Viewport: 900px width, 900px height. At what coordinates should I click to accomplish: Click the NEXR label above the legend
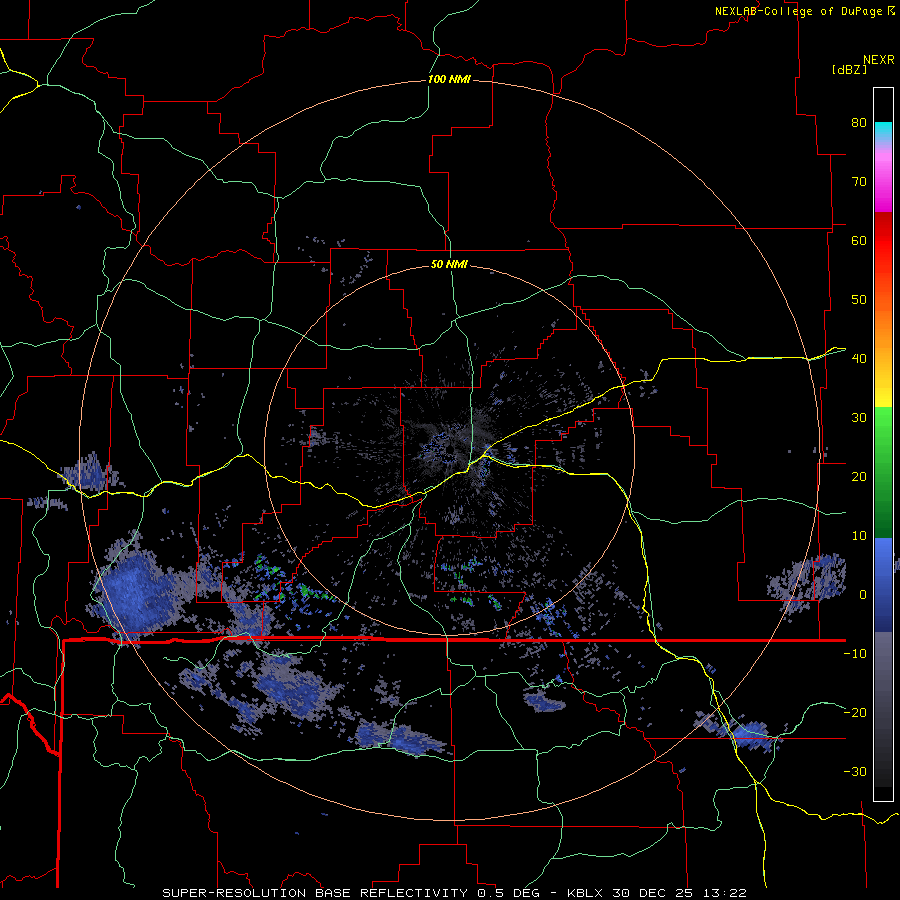click(879, 60)
